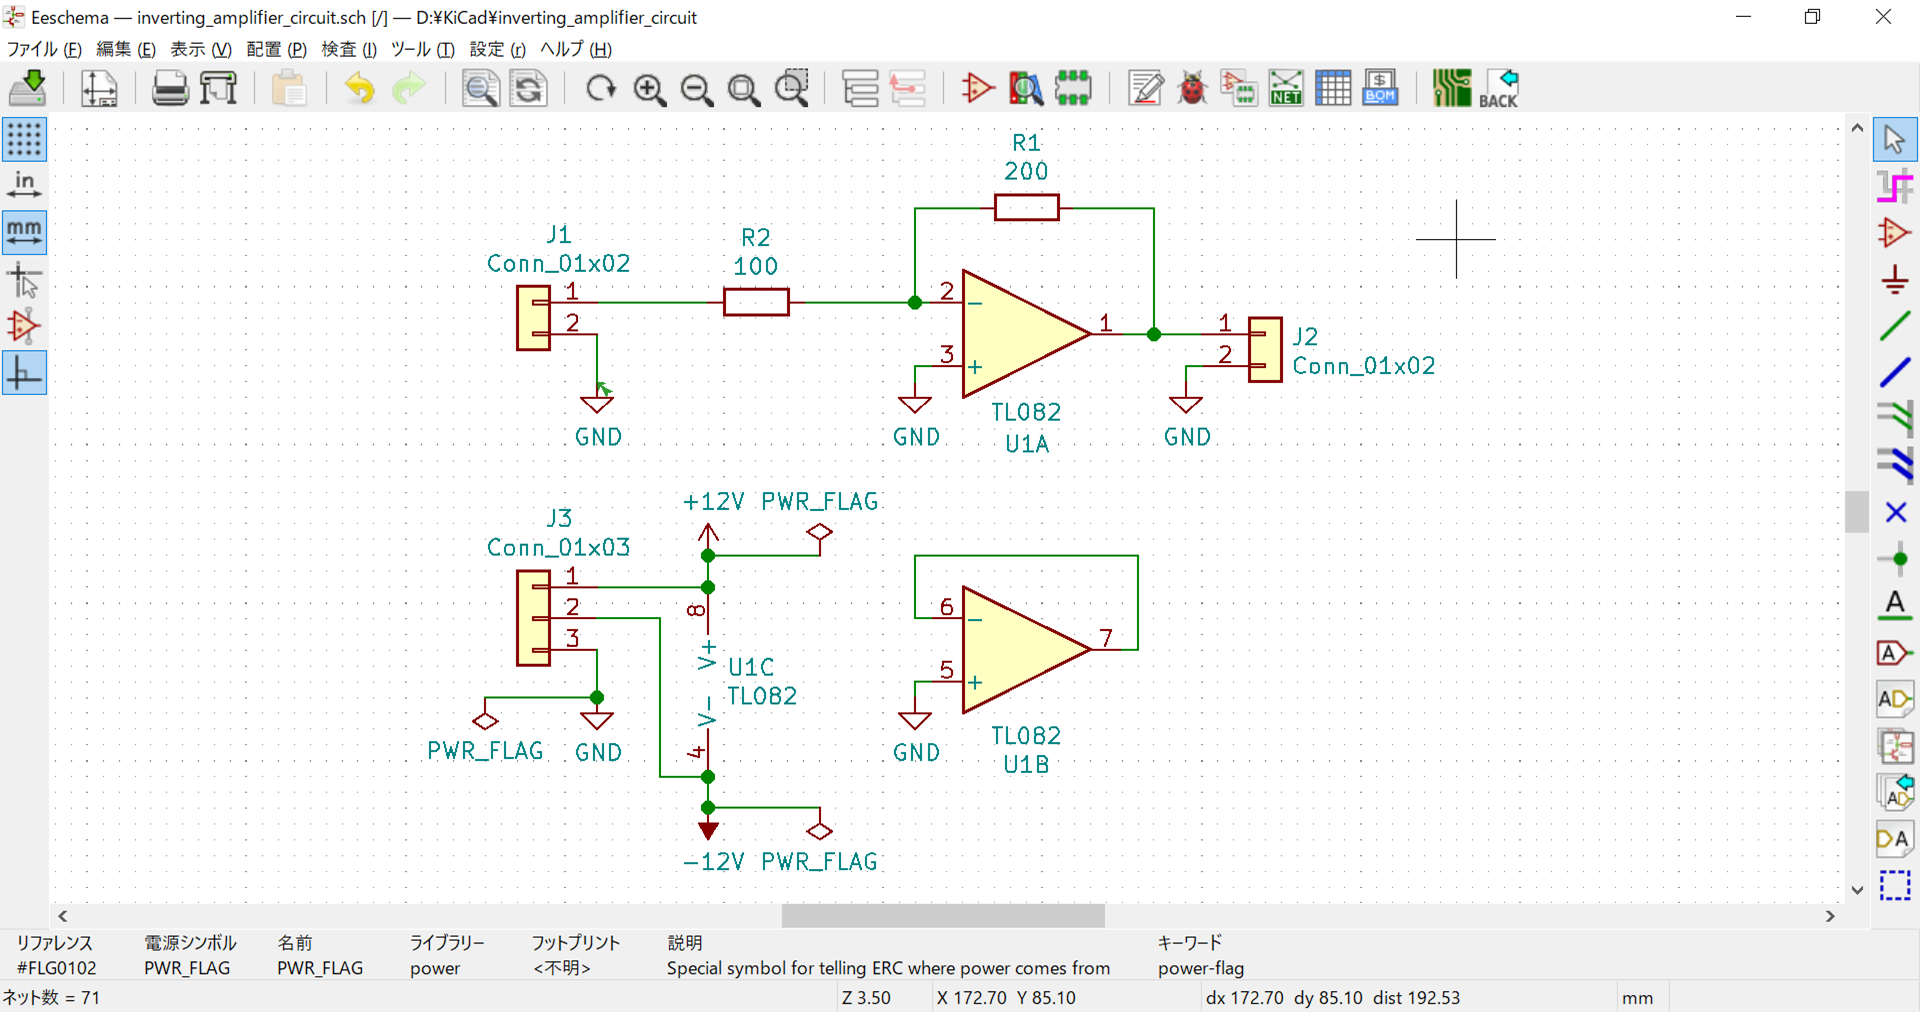Launch Pcbnew via the board editor icon

coord(1451,88)
